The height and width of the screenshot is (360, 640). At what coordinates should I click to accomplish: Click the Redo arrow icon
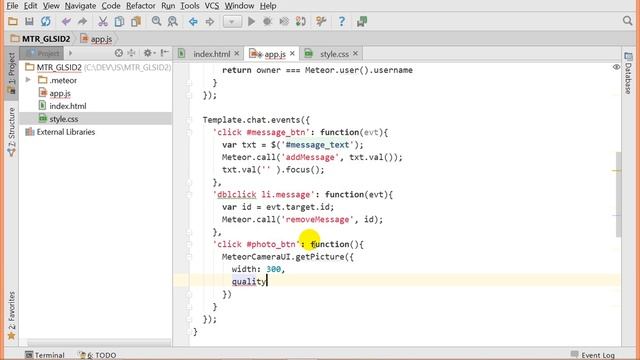click(82, 21)
